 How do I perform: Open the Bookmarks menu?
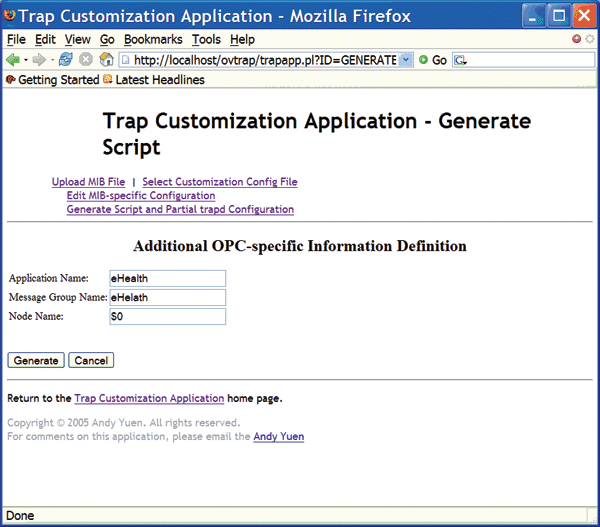click(x=153, y=39)
